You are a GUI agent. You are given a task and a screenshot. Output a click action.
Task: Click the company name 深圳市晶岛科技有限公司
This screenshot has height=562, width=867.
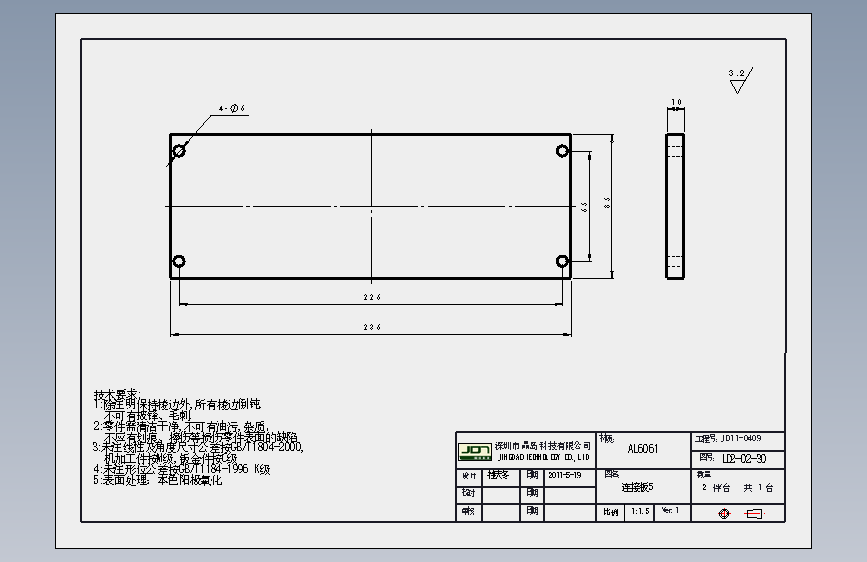[x=542, y=445]
